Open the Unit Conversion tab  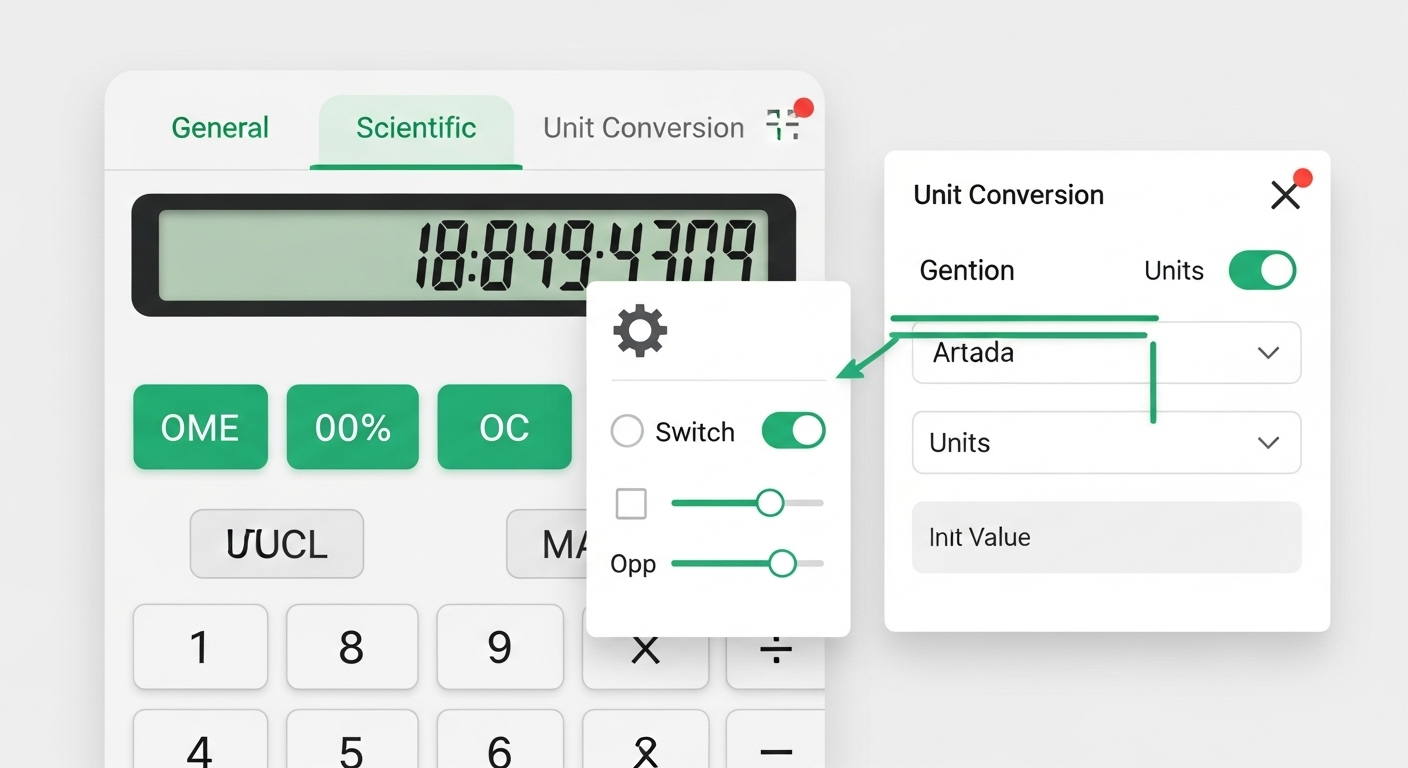[x=643, y=128]
